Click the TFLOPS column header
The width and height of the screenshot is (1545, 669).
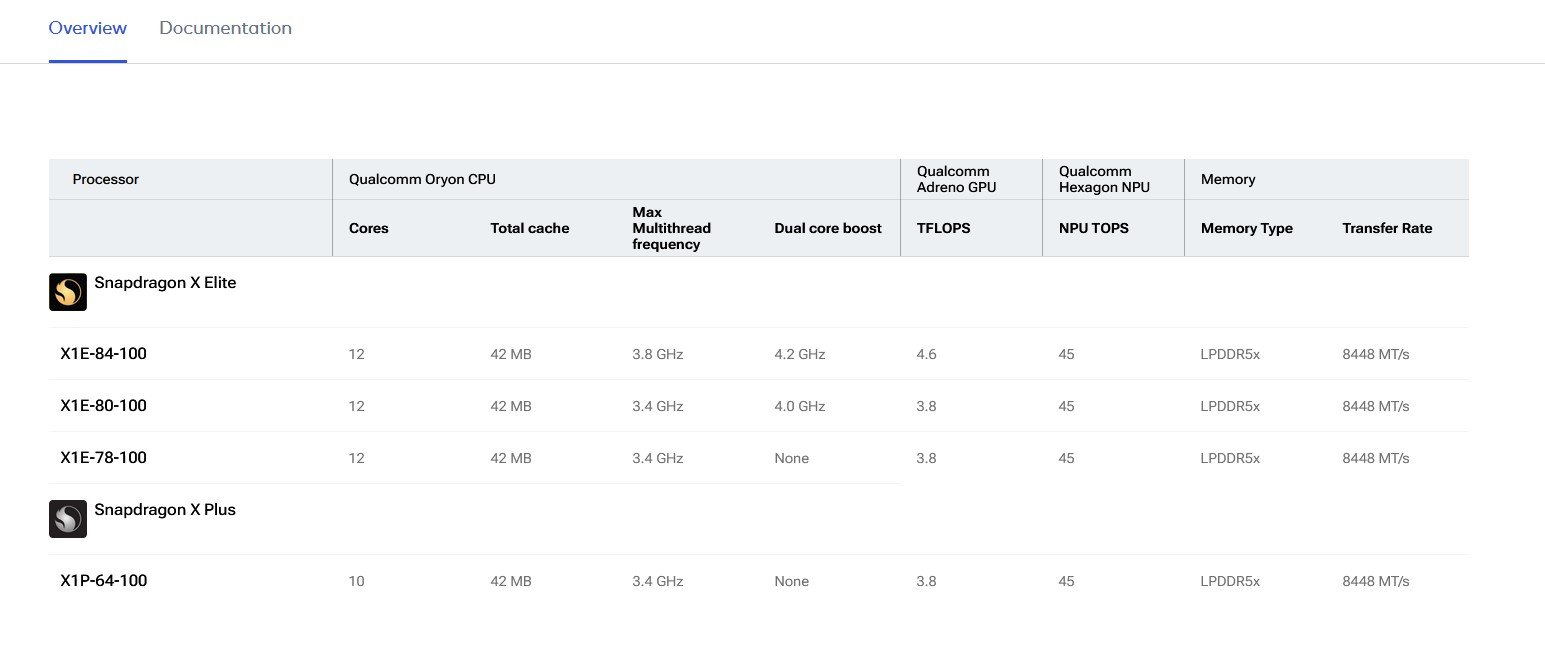click(944, 228)
